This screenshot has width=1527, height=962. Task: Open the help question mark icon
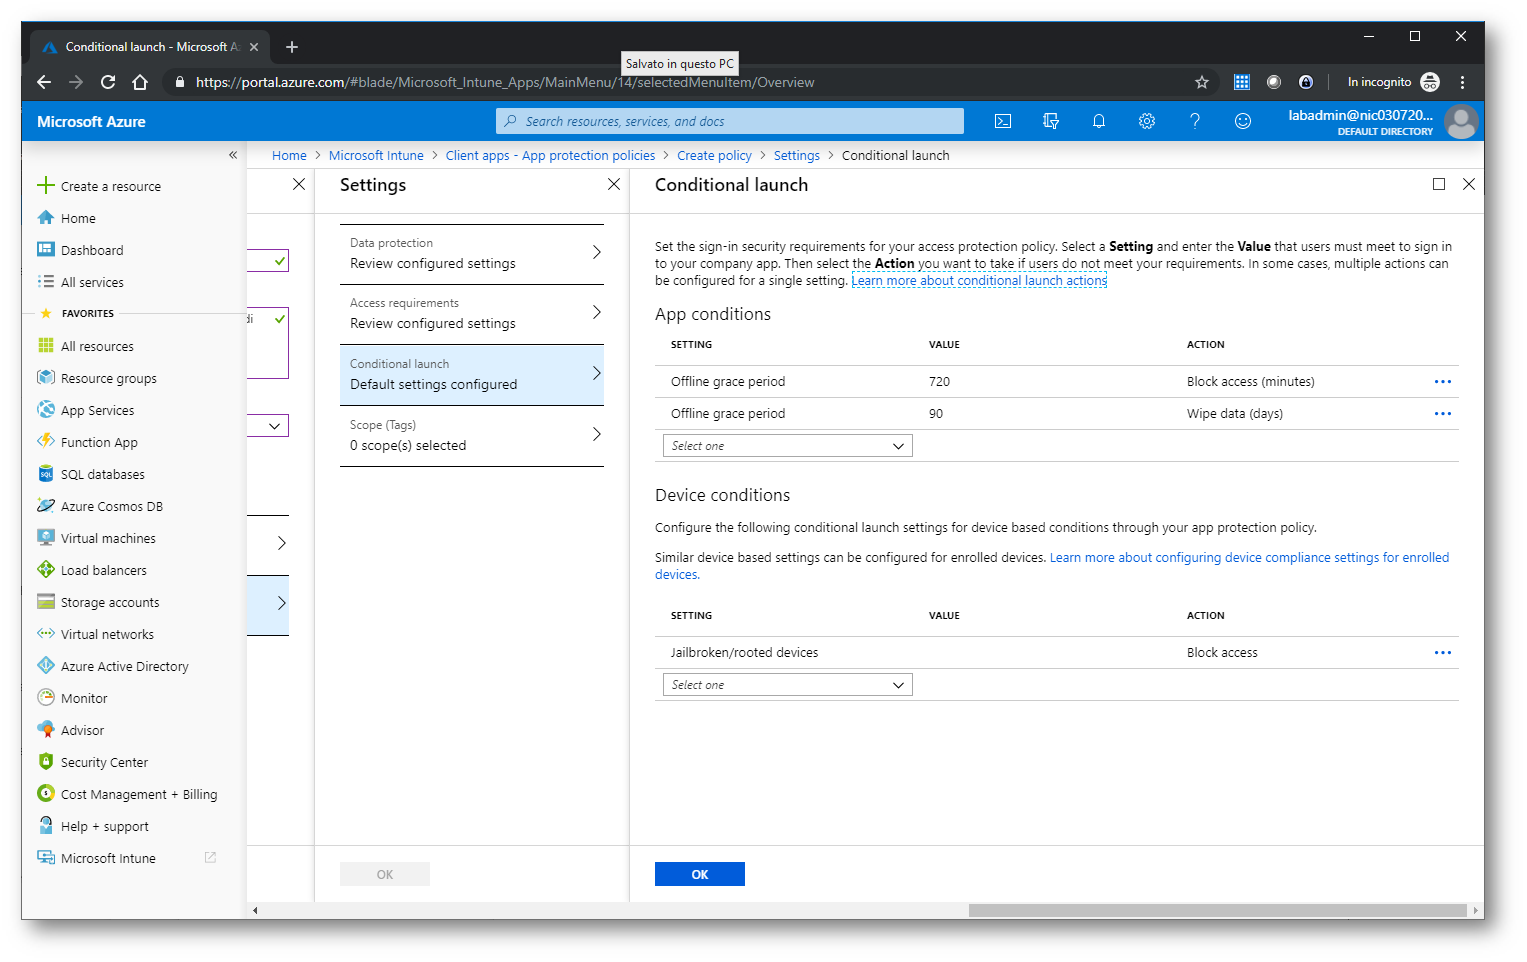coord(1195,121)
